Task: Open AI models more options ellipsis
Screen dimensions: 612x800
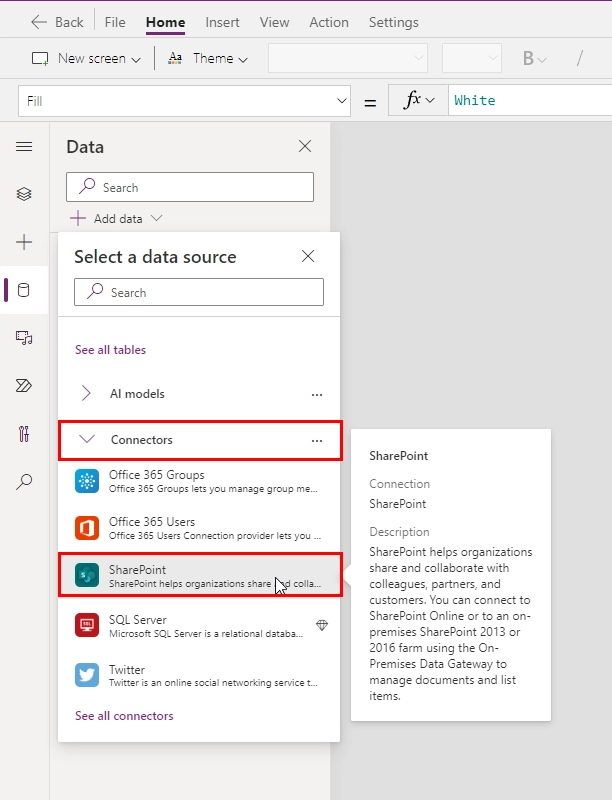Action: pyautogui.click(x=317, y=394)
